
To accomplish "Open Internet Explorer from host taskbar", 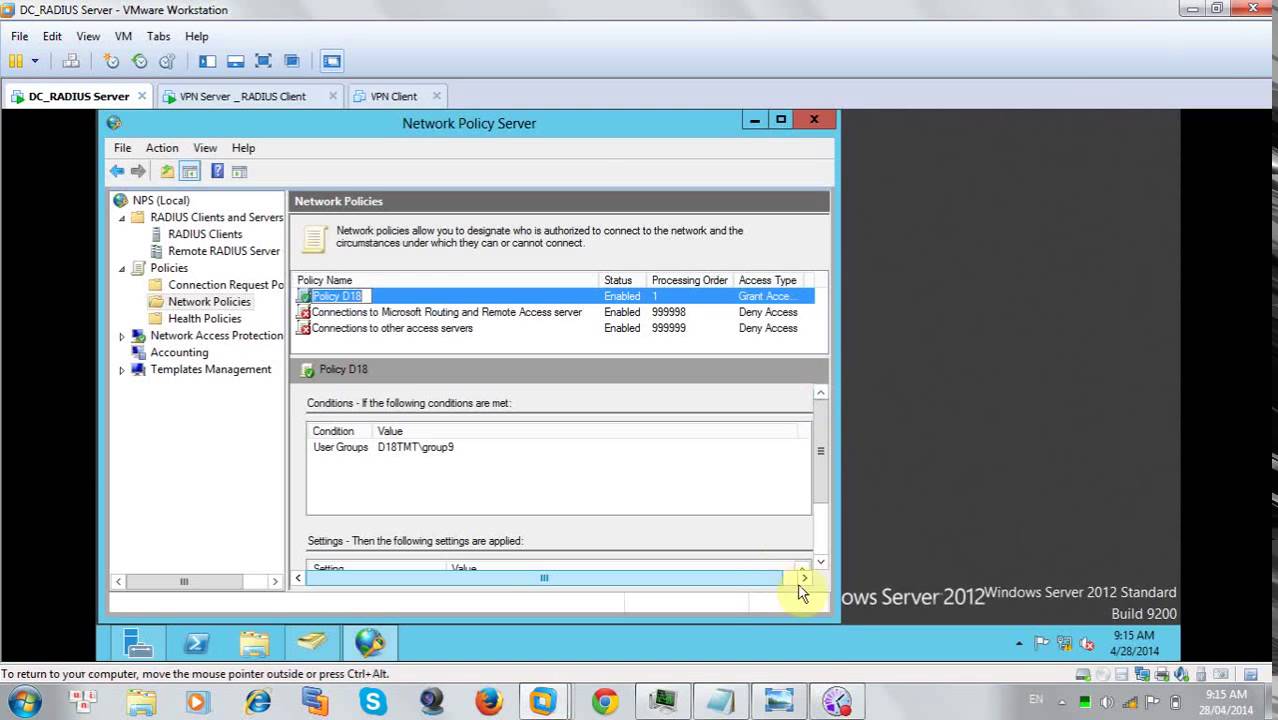I will pos(258,701).
